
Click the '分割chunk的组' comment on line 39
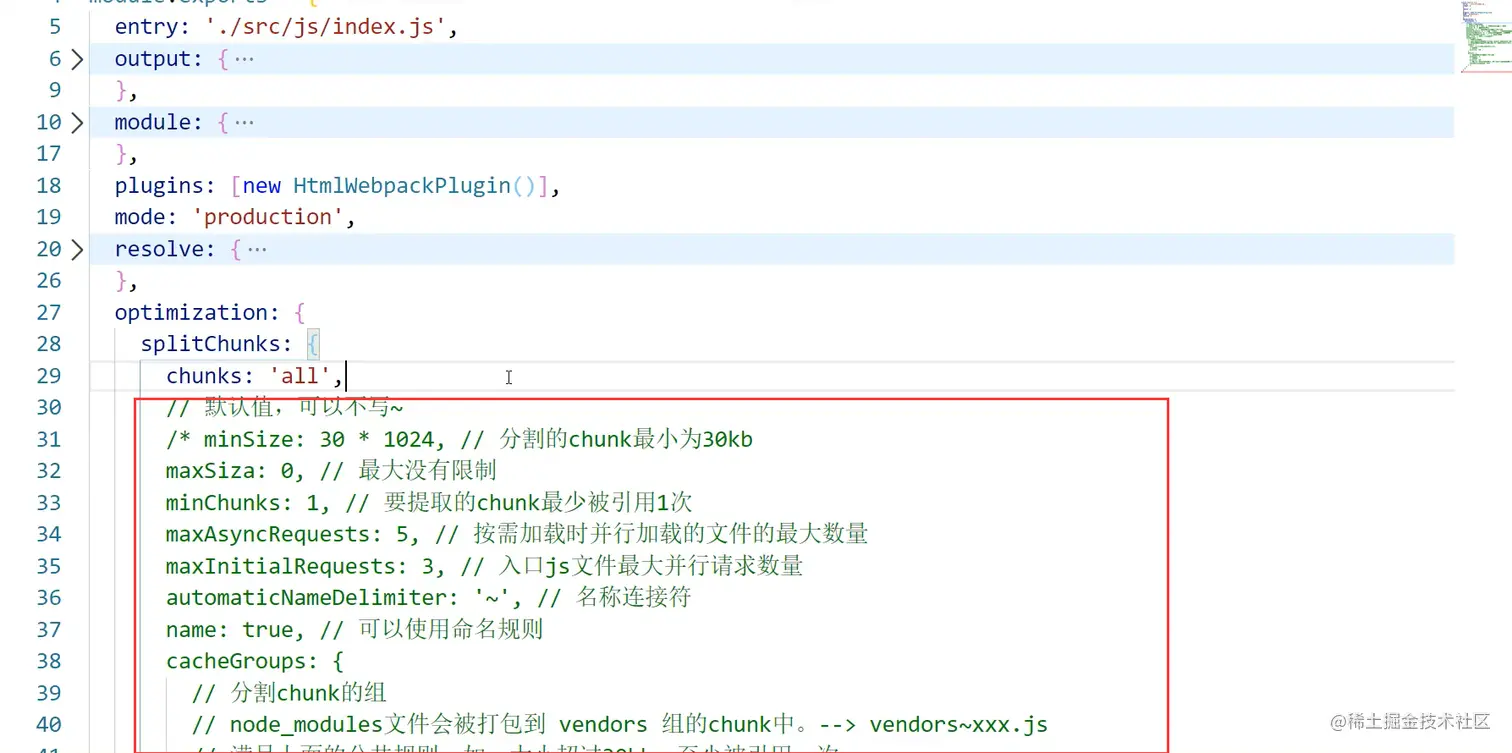tap(308, 694)
